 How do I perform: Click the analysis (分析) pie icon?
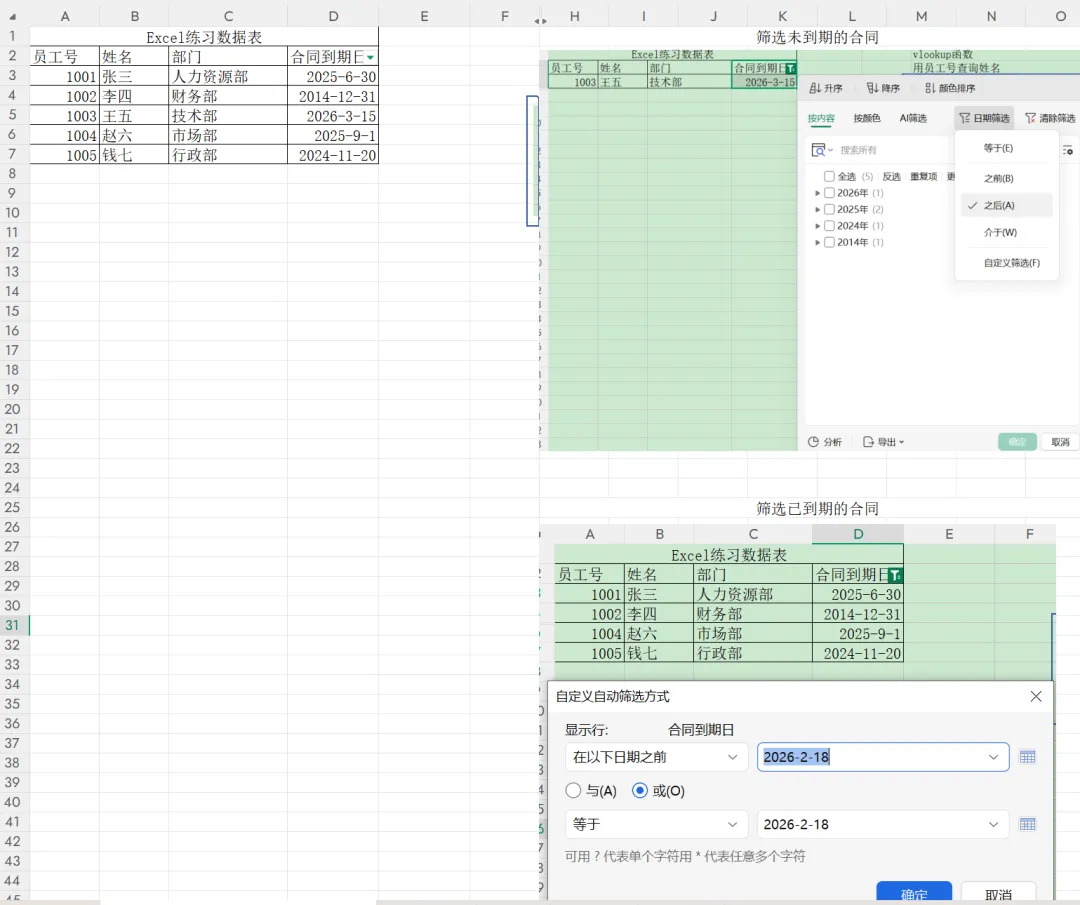pos(813,442)
